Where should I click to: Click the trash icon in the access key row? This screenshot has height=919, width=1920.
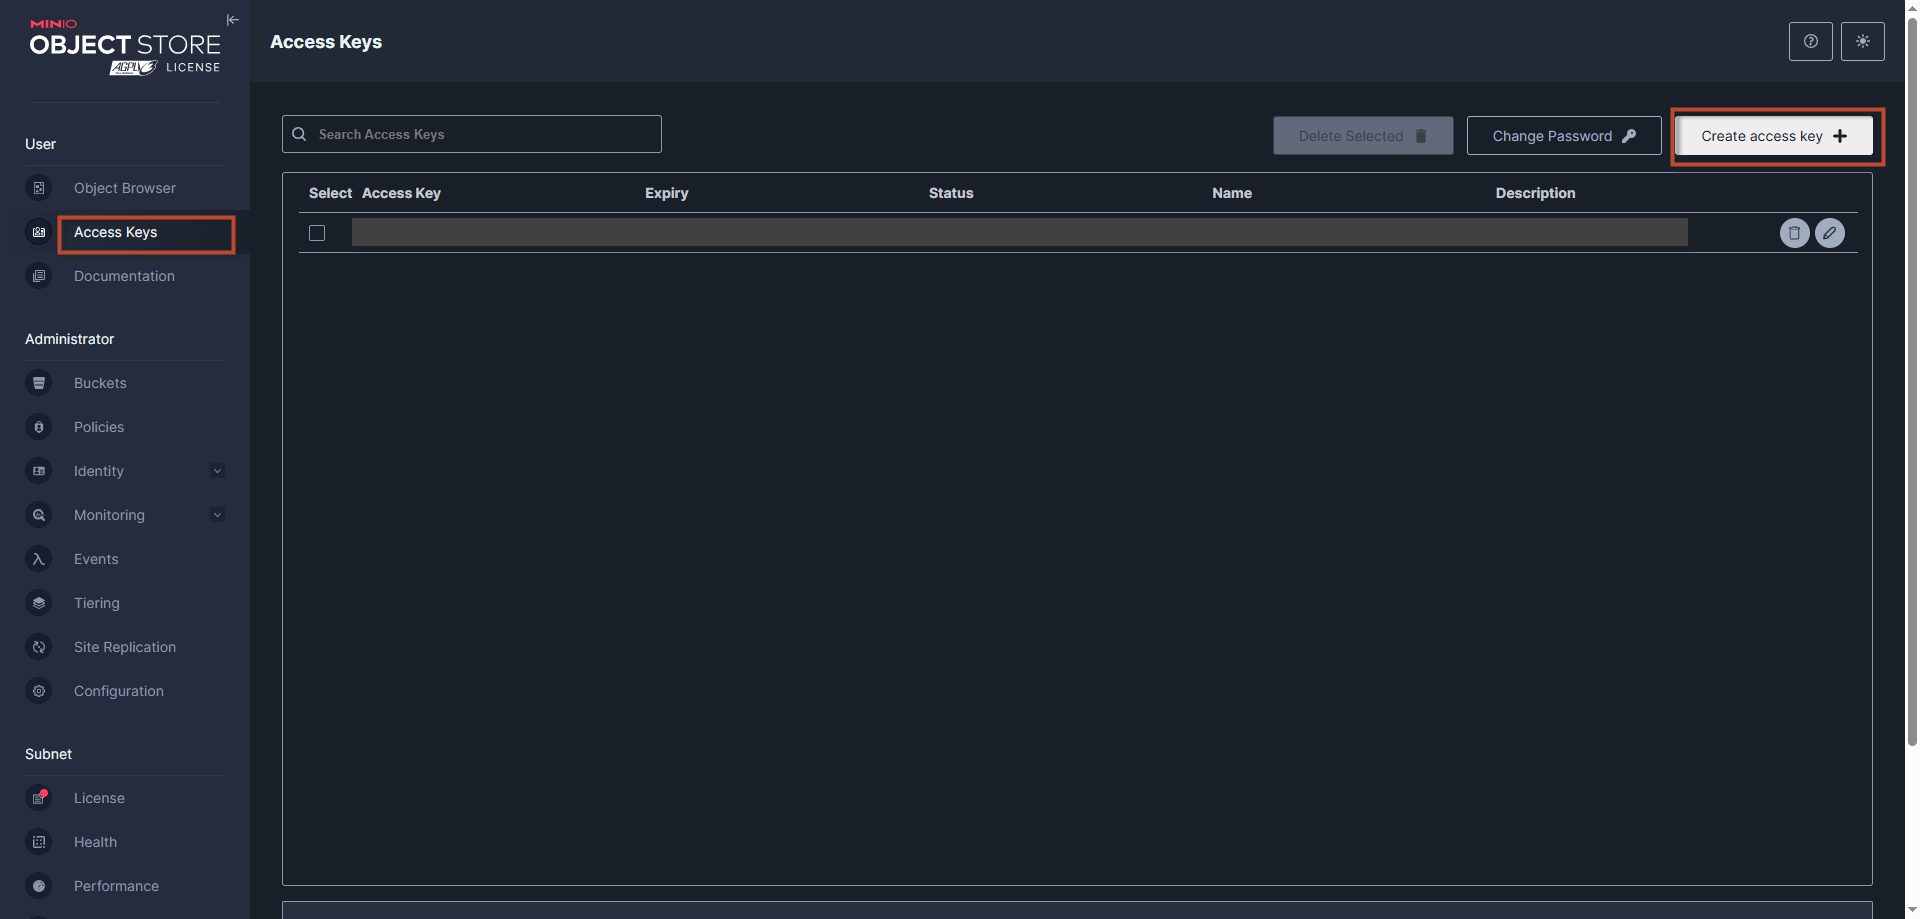pos(1794,233)
